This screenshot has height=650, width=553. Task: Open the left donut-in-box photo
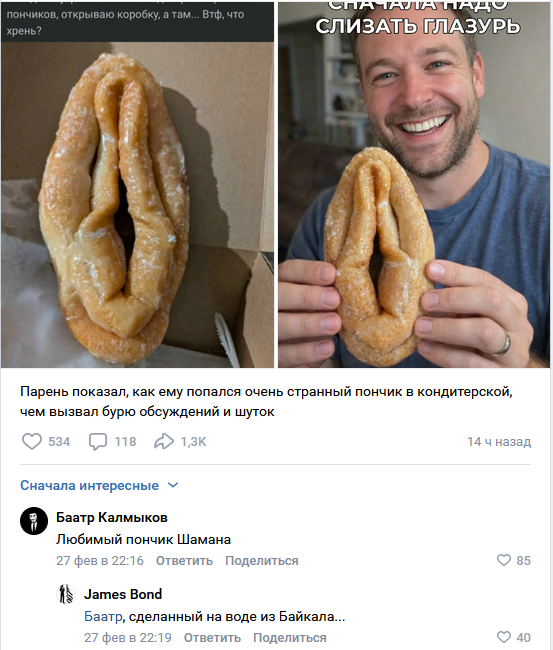[137, 184]
